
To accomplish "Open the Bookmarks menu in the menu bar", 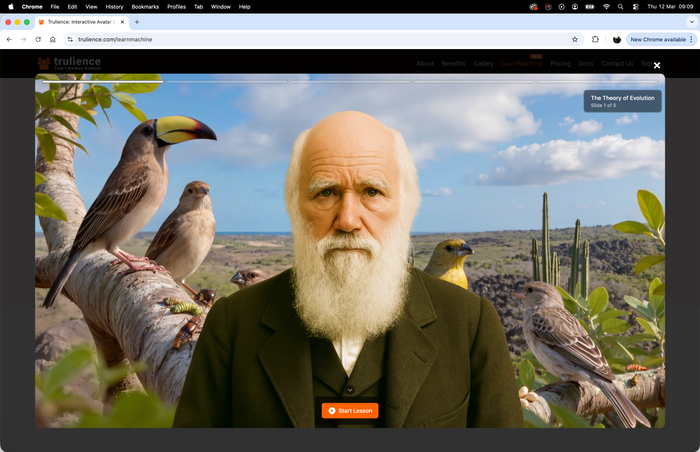I will pos(145,6).
